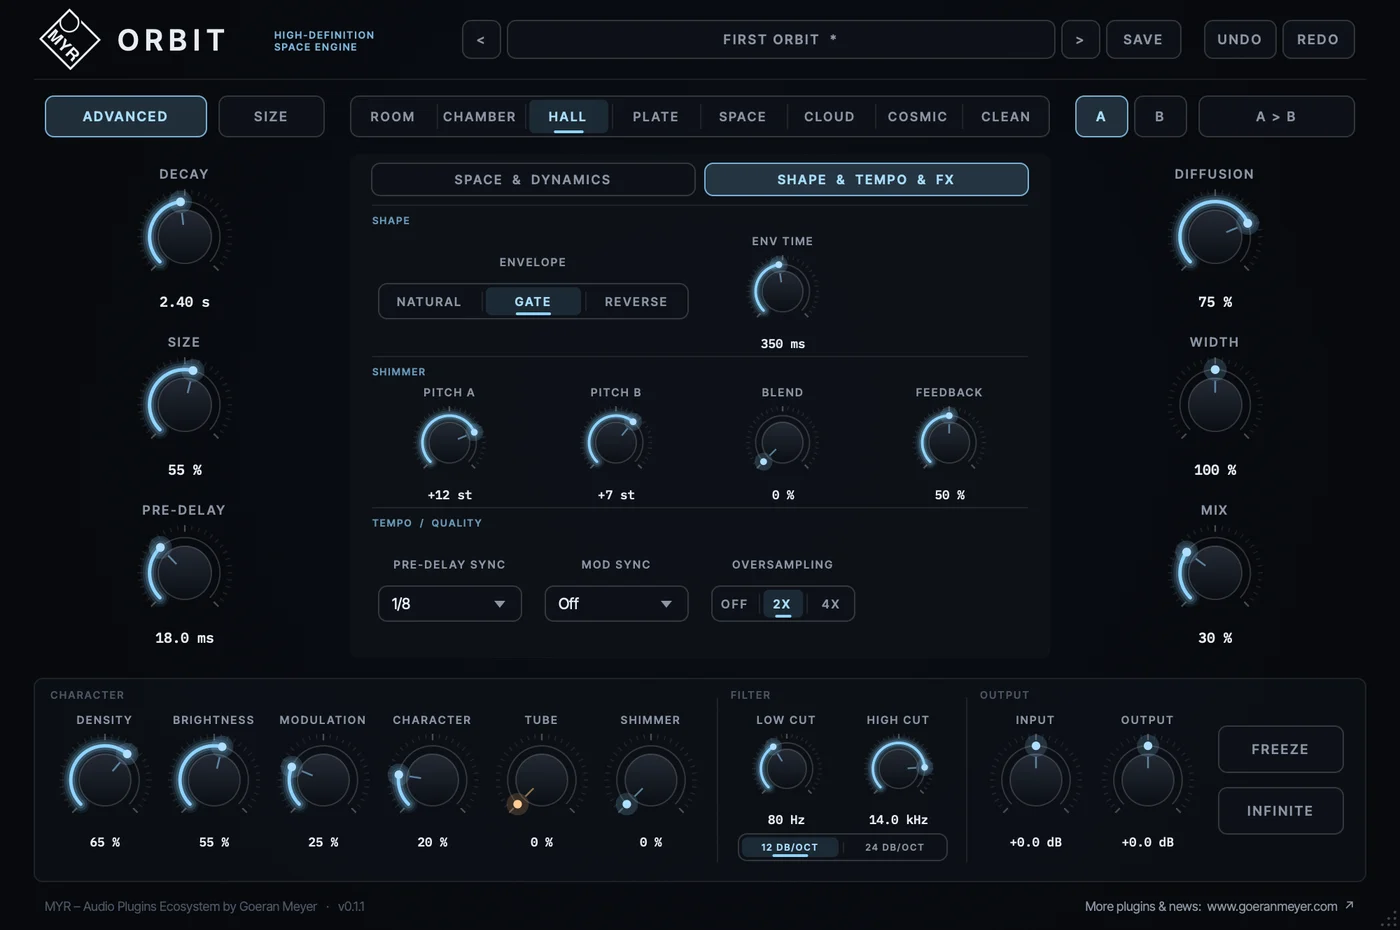The width and height of the screenshot is (1400, 930).
Task: Click the Output gain knob
Action: (x=1147, y=779)
